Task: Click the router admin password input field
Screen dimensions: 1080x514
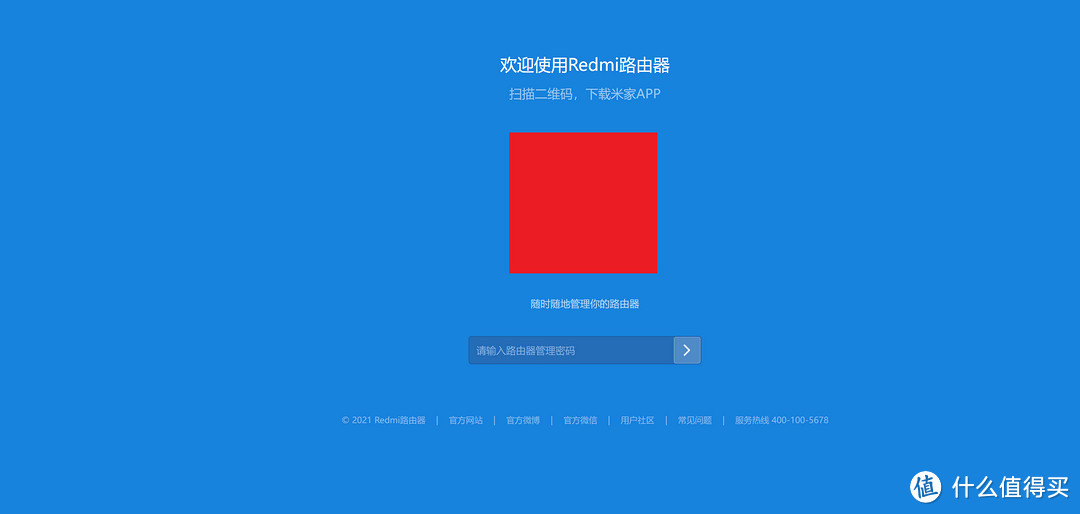Action: coord(571,350)
